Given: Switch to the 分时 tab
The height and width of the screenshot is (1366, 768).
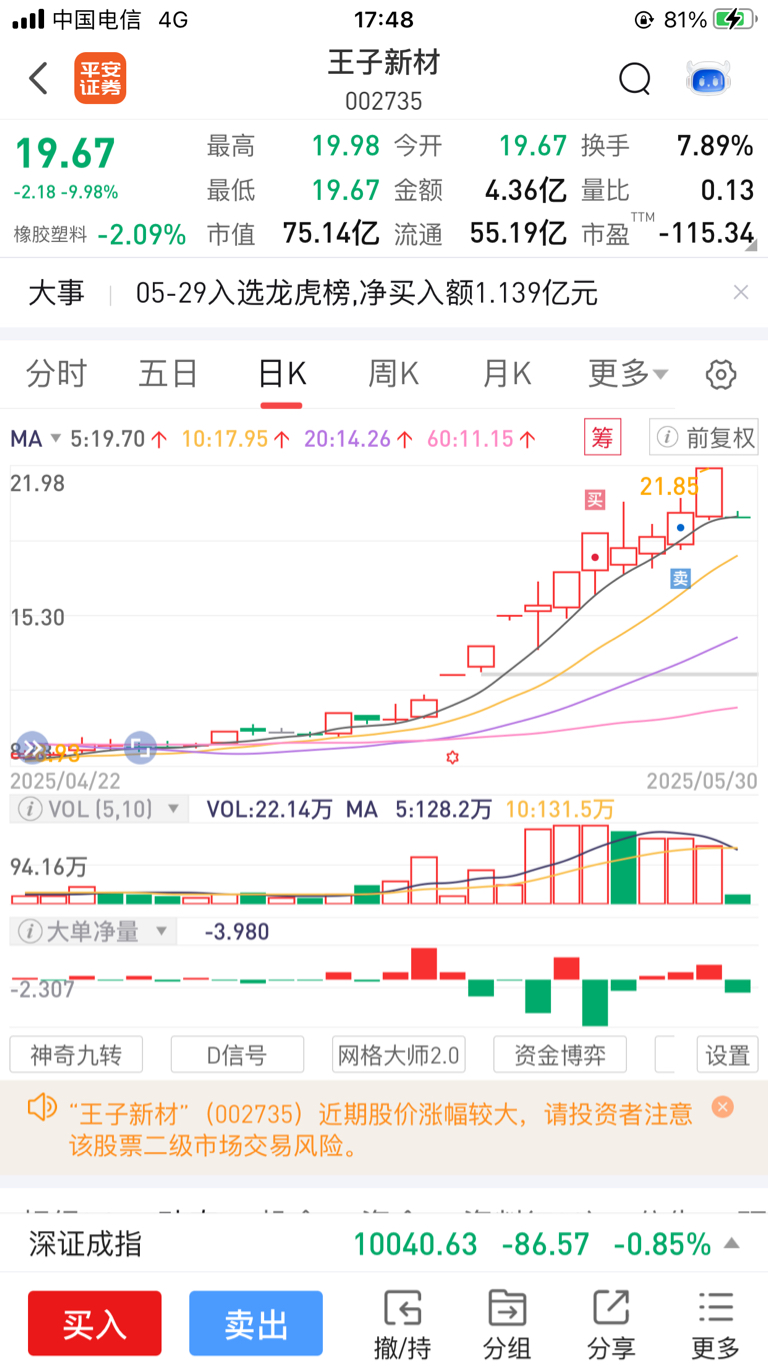Looking at the screenshot, I should [x=57, y=374].
